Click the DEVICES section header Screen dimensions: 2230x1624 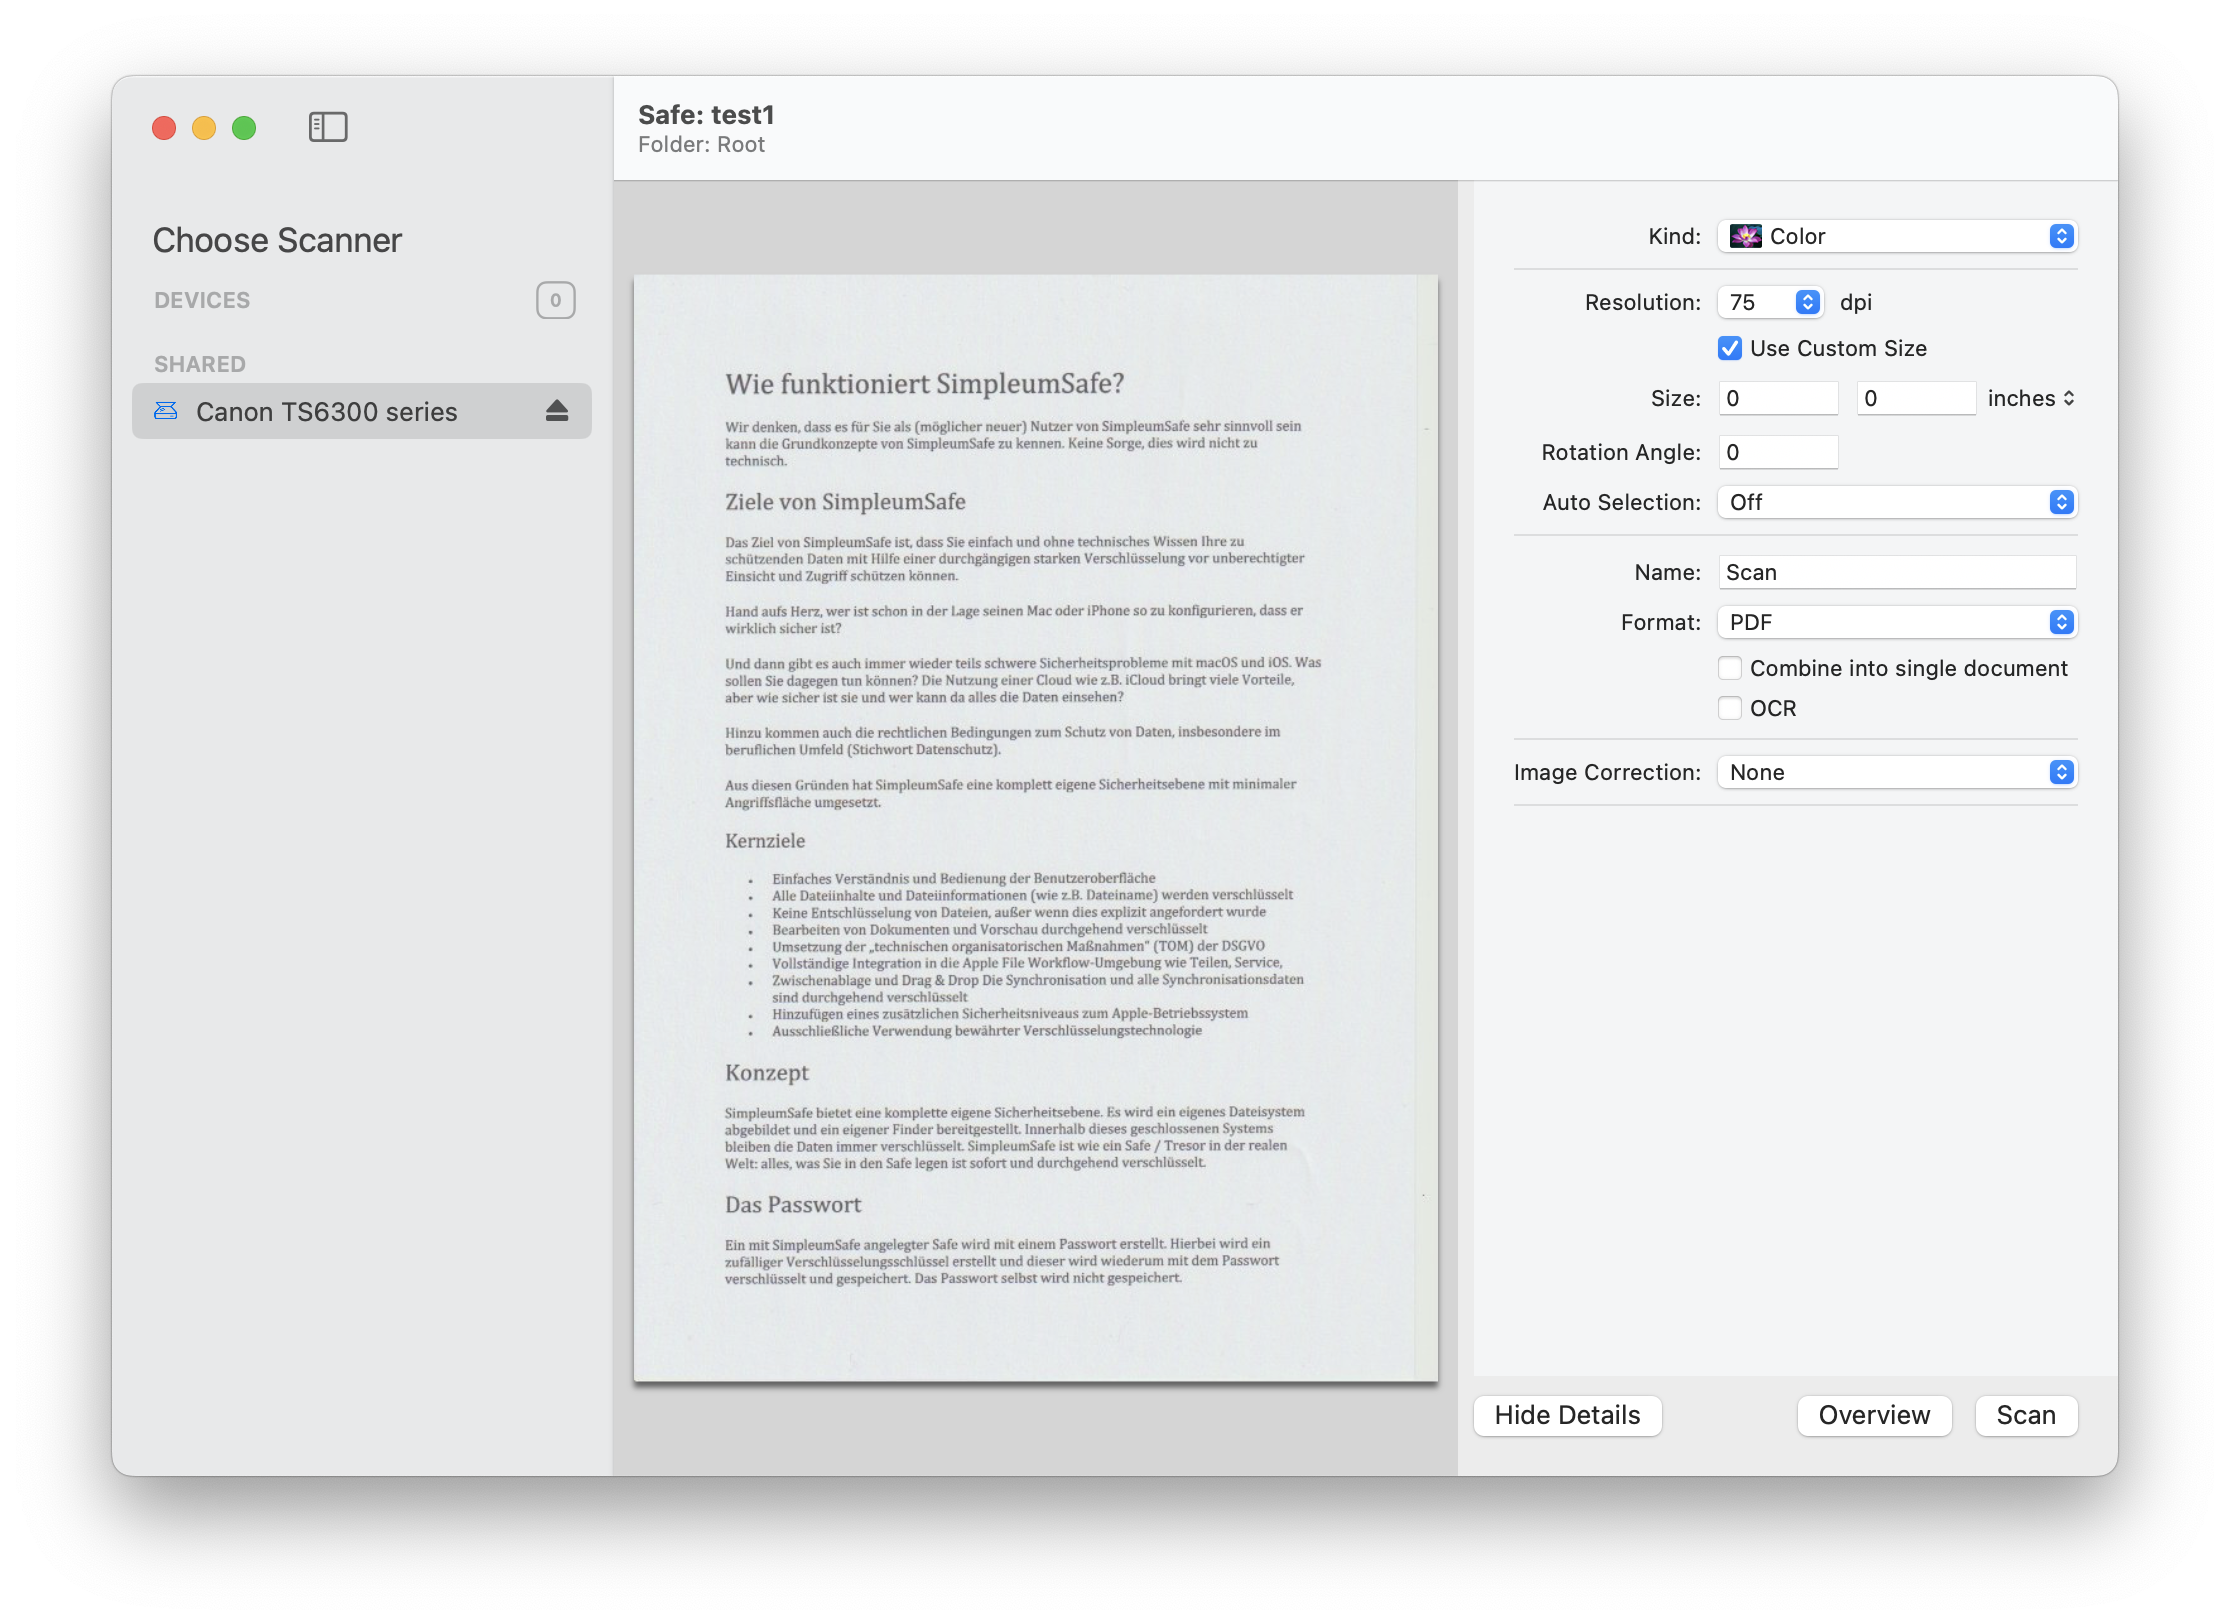202,300
